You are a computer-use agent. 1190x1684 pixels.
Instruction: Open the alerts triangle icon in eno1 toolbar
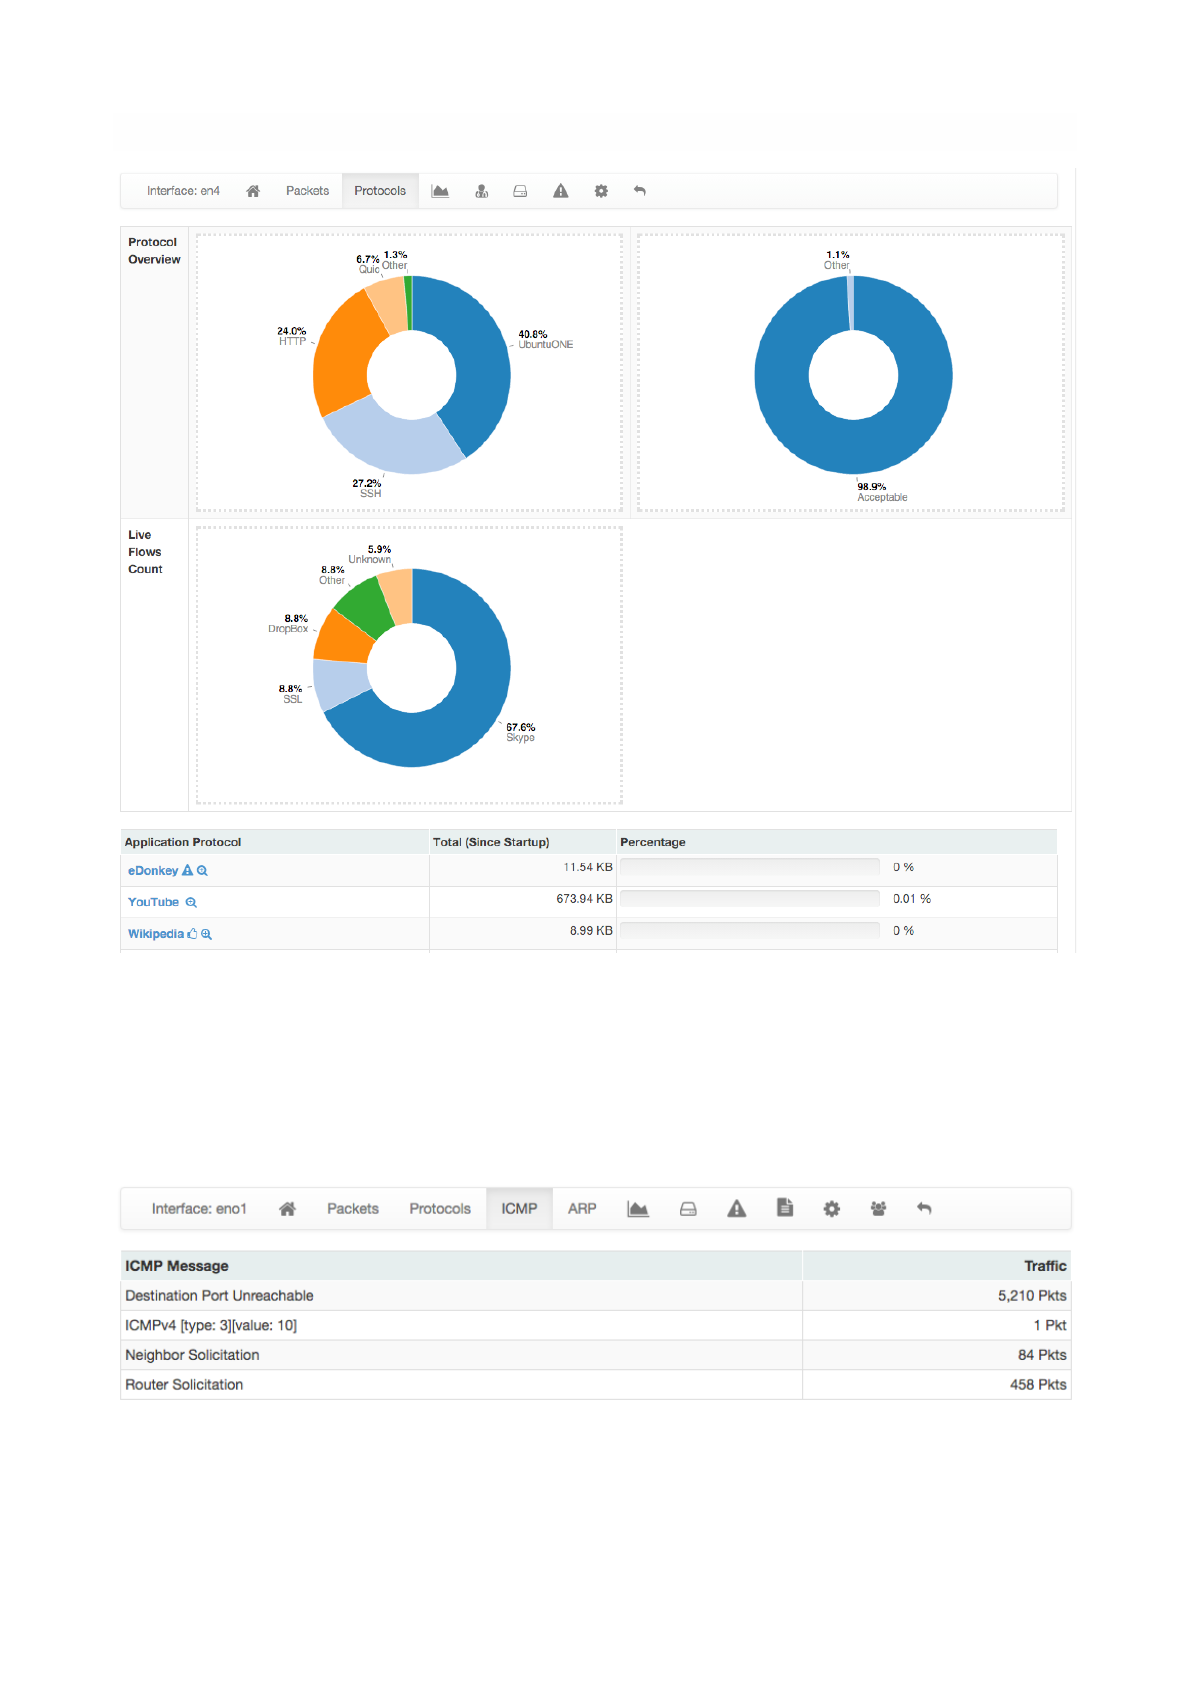(737, 1208)
